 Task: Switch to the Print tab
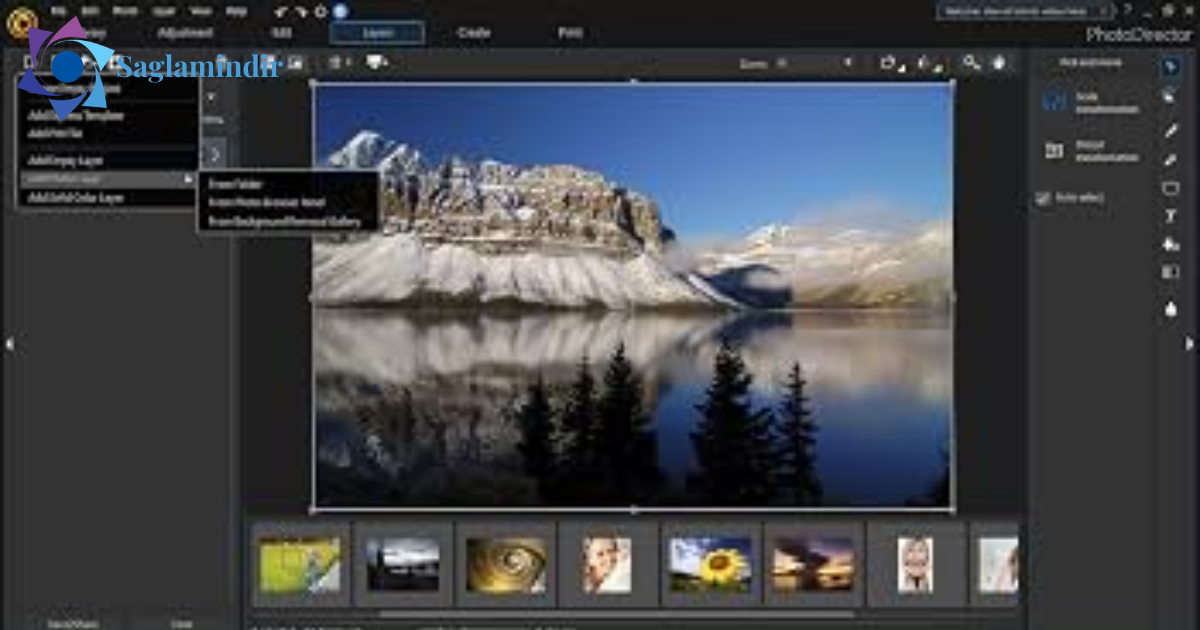[570, 33]
